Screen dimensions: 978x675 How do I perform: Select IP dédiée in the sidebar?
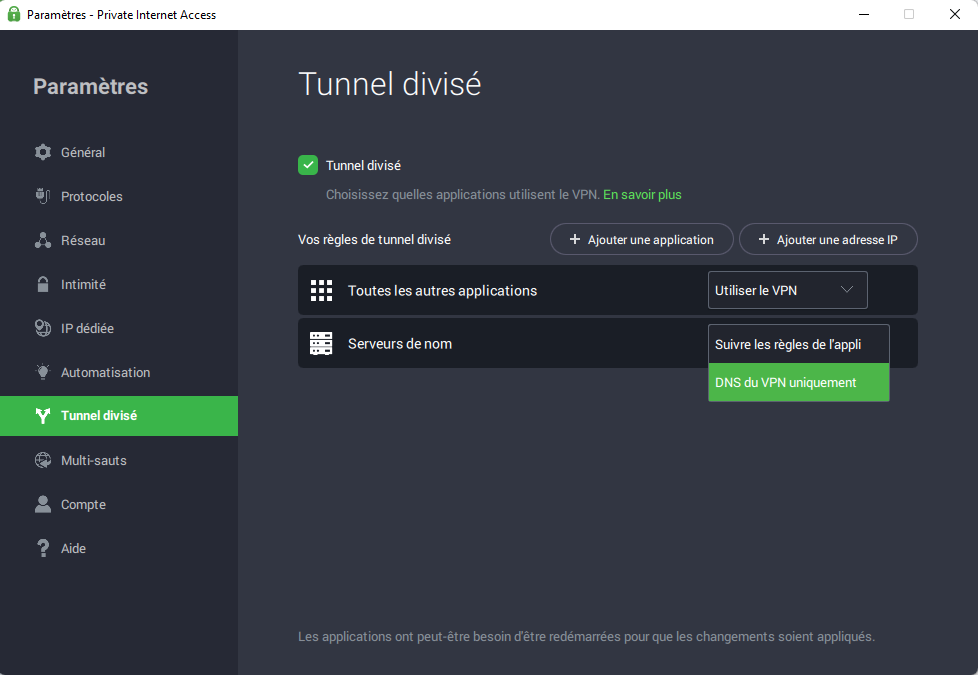click(x=119, y=328)
